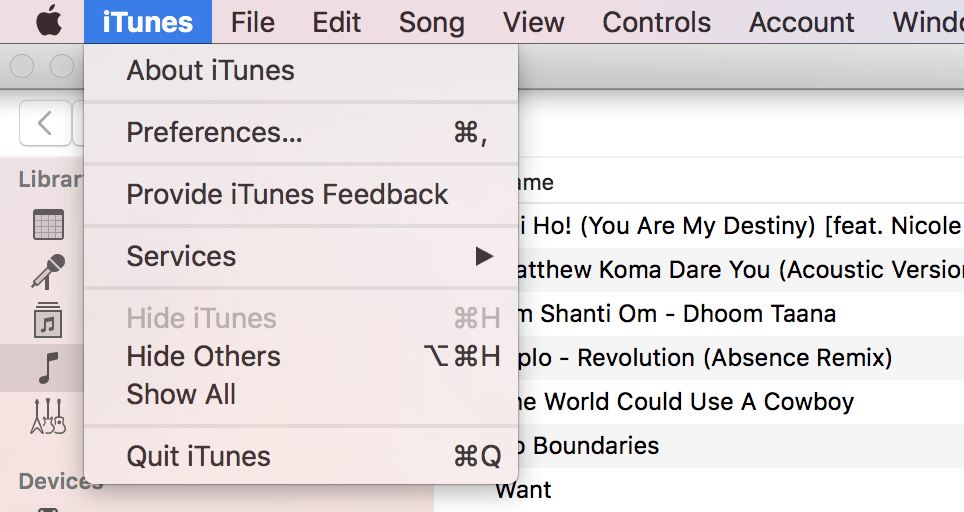Expand the Services submenu
The height and width of the screenshot is (512, 964).
[300, 256]
